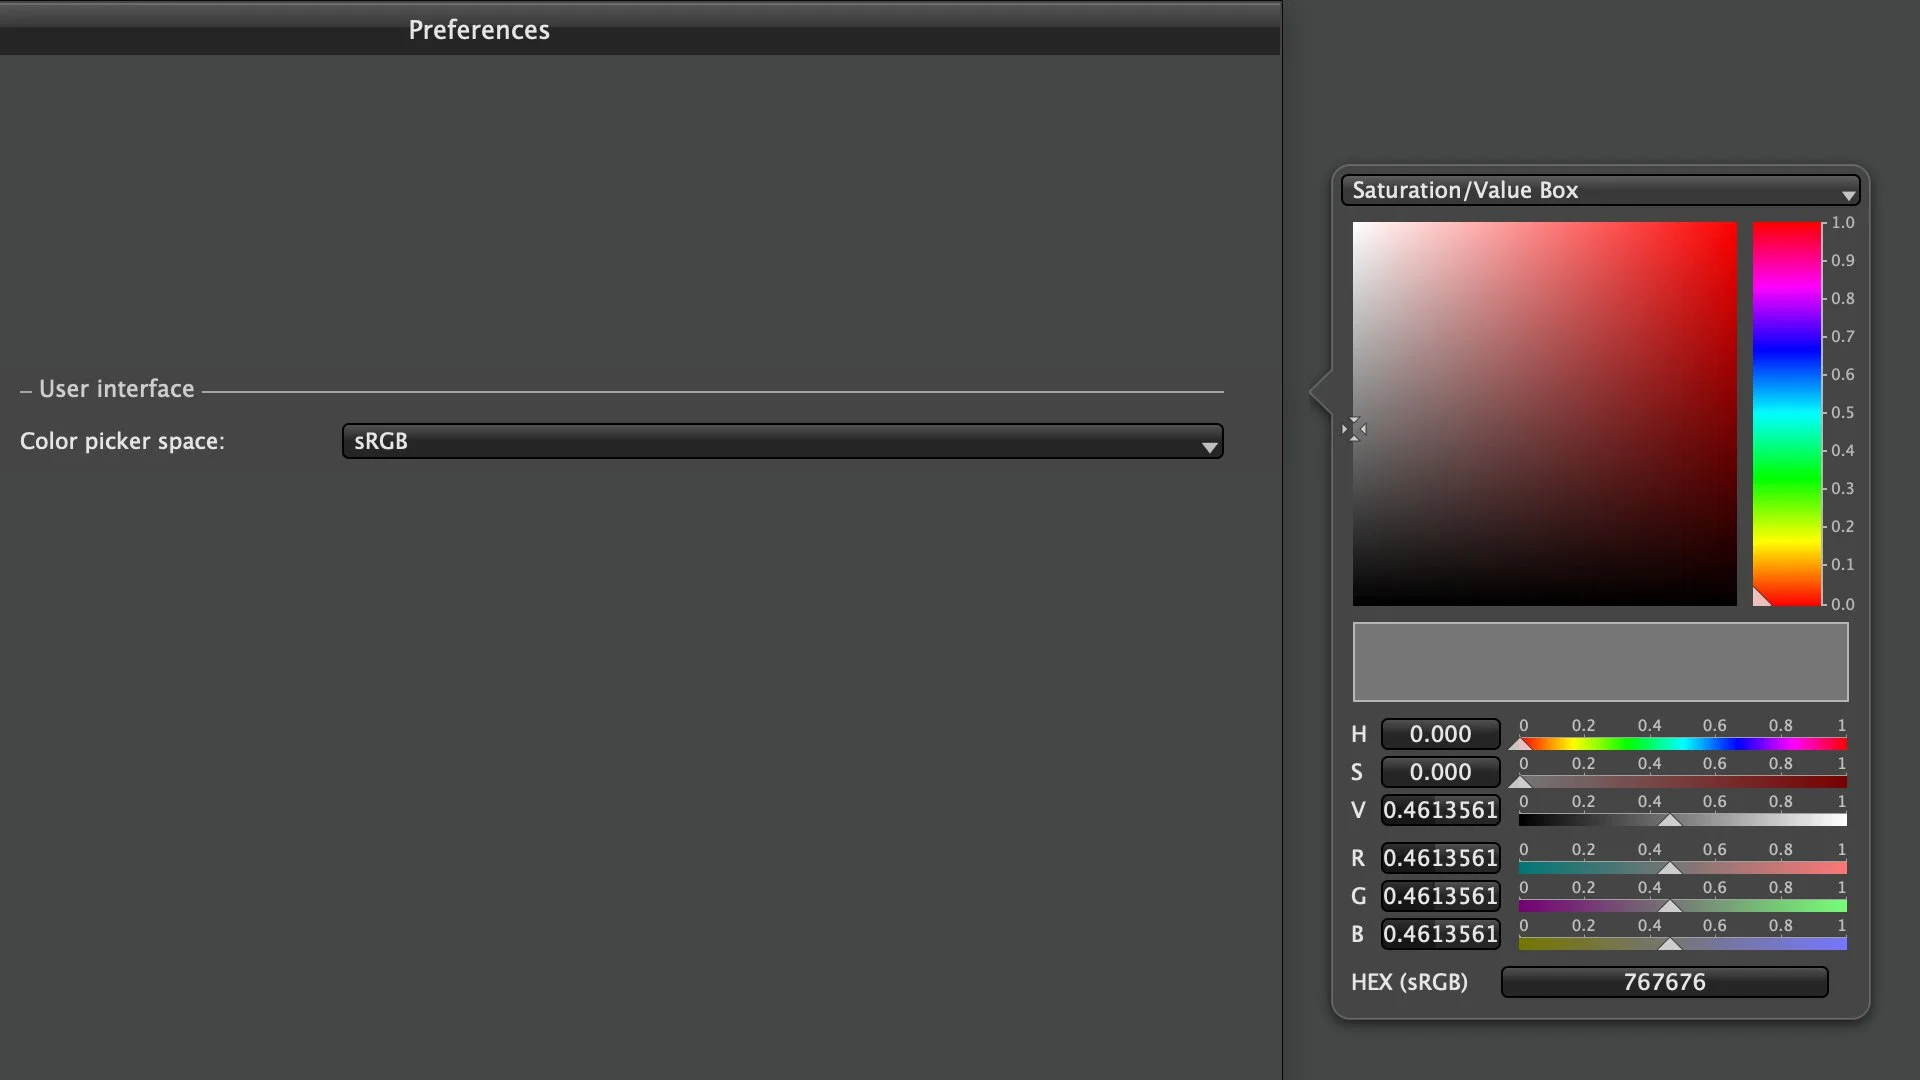
Task: Click the B channel numeric field
Action: pyautogui.click(x=1440, y=933)
